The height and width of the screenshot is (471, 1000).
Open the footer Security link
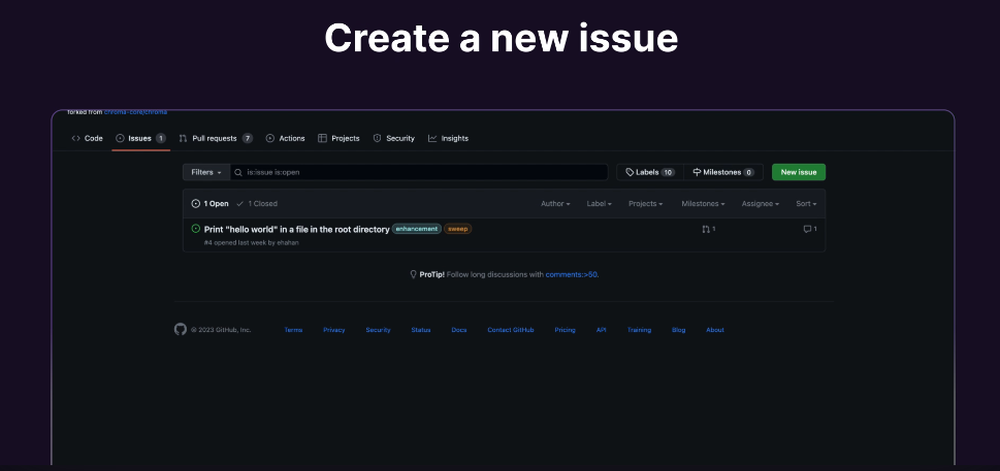pos(378,330)
